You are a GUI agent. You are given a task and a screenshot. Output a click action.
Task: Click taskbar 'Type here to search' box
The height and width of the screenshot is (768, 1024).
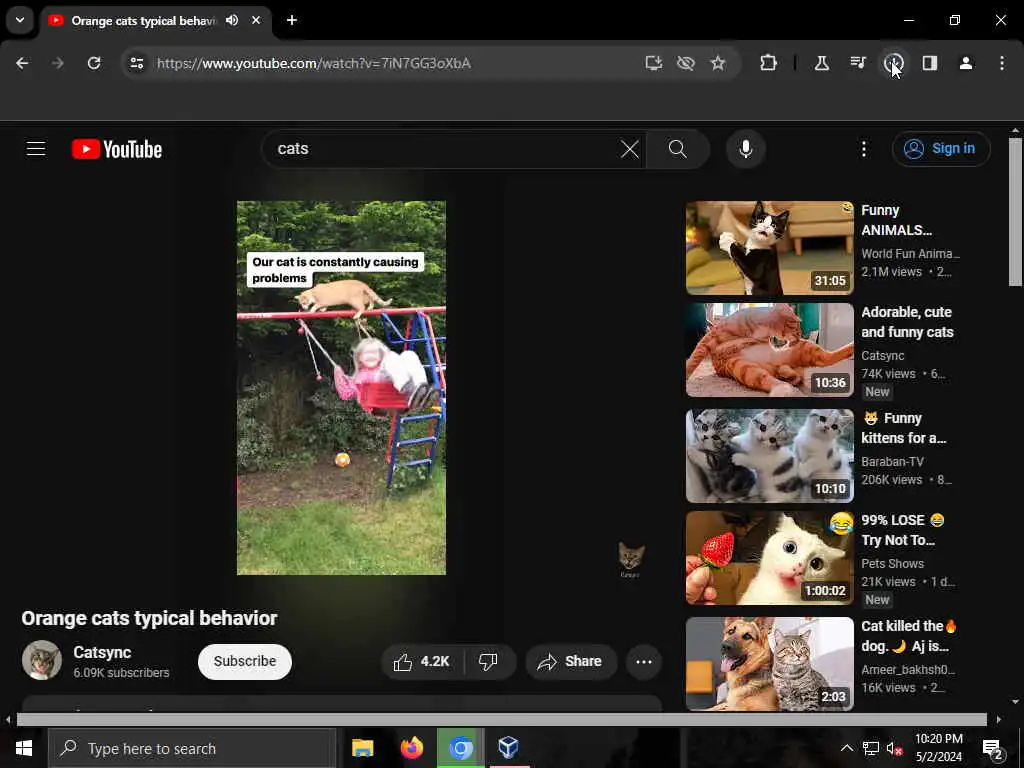click(192, 748)
